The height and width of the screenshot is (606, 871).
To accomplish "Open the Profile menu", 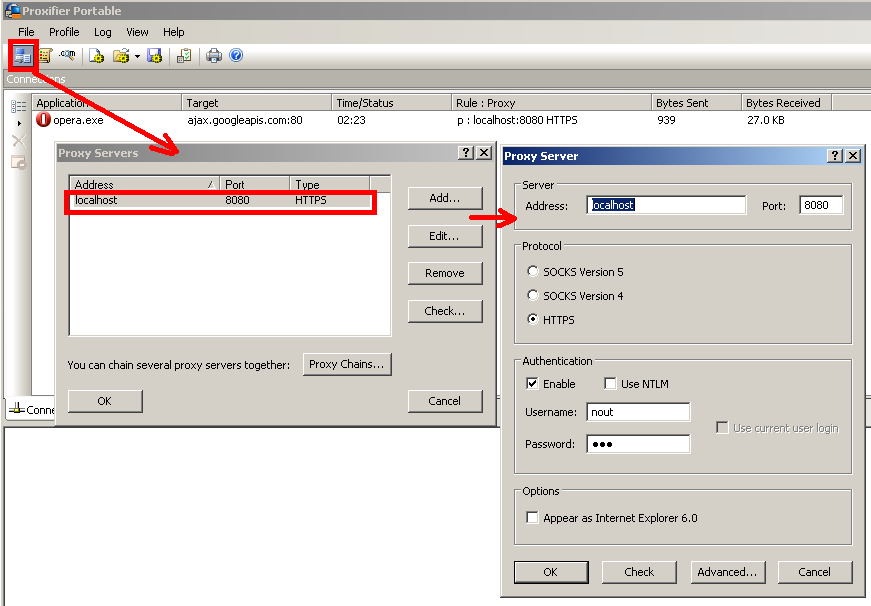I will (64, 32).
